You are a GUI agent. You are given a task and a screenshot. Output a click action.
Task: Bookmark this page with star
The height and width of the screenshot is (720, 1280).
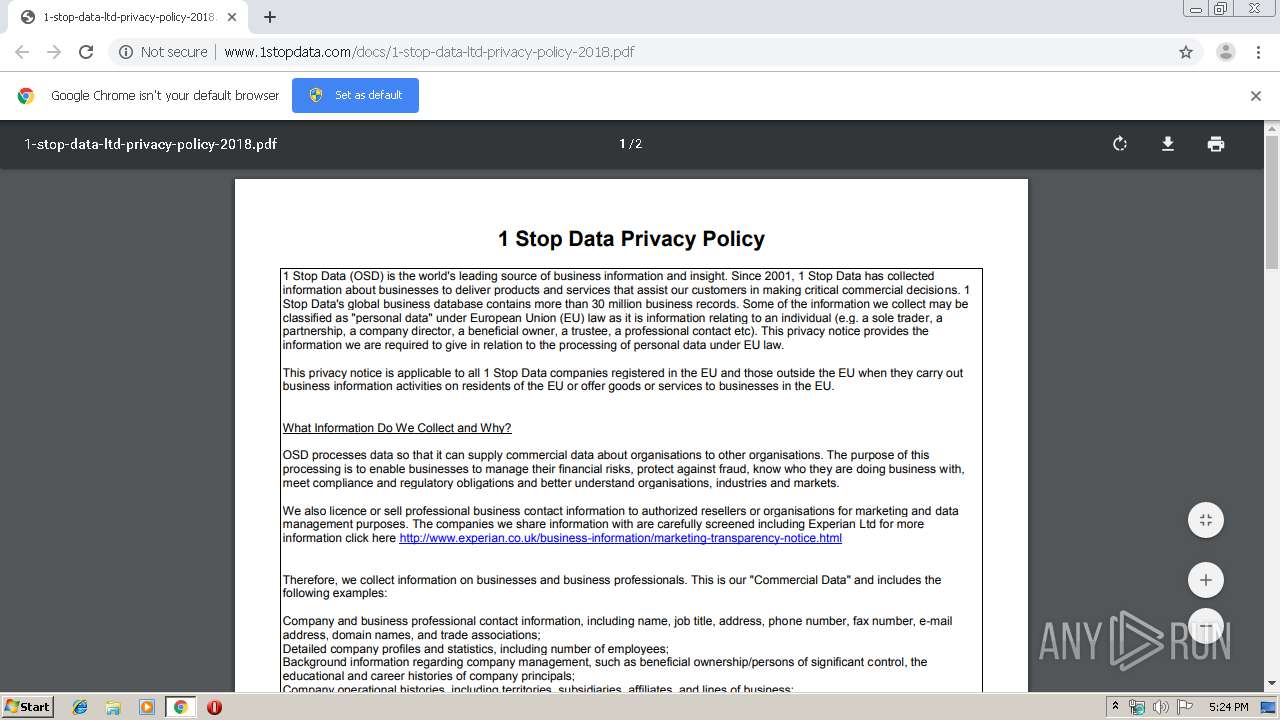tap(1186, 52)
